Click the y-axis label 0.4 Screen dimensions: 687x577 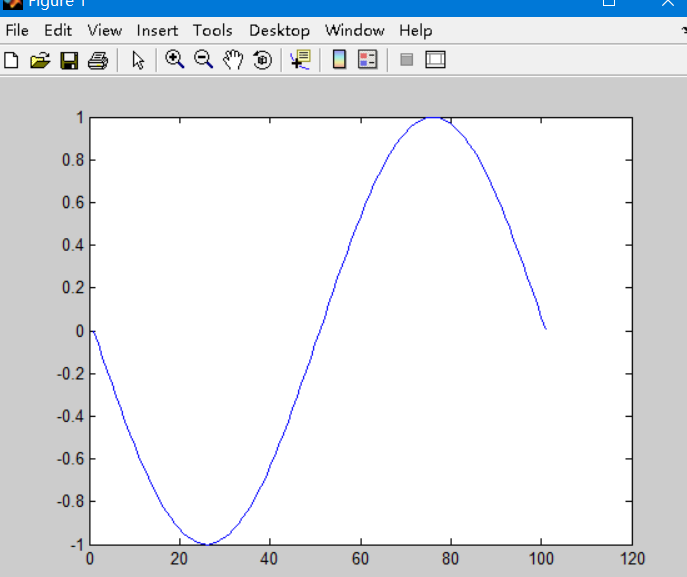(x=73, y=245)
